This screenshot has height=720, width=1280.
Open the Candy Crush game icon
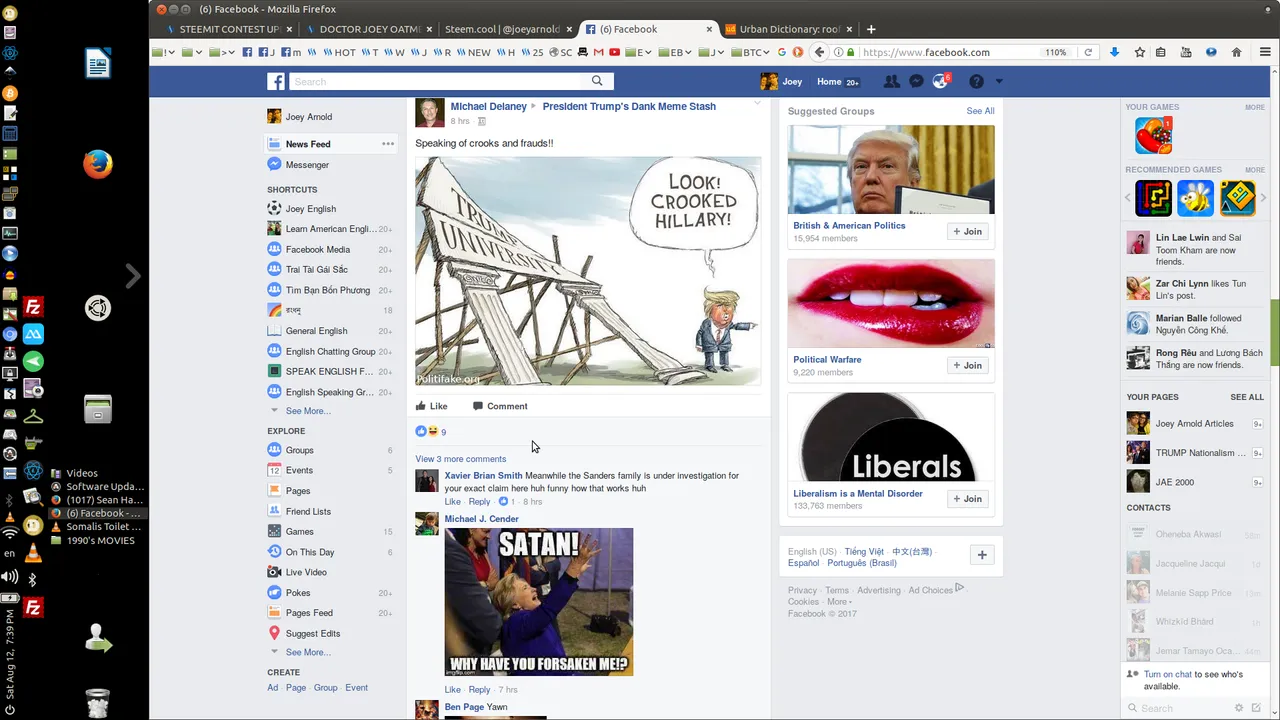[1153, 135]
